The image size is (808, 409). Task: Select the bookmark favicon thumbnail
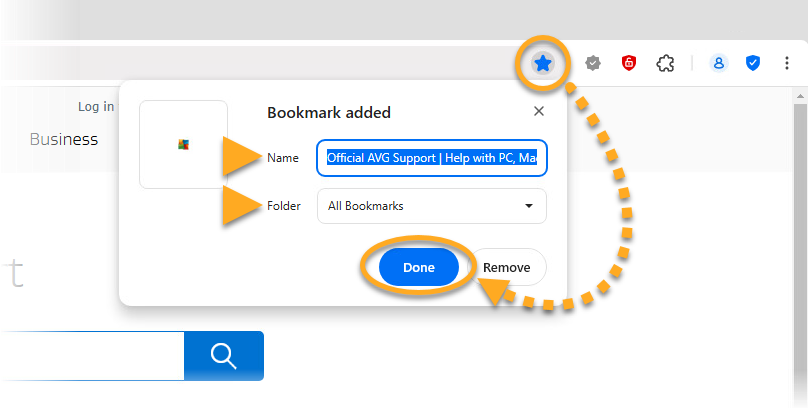coord(183,144)
